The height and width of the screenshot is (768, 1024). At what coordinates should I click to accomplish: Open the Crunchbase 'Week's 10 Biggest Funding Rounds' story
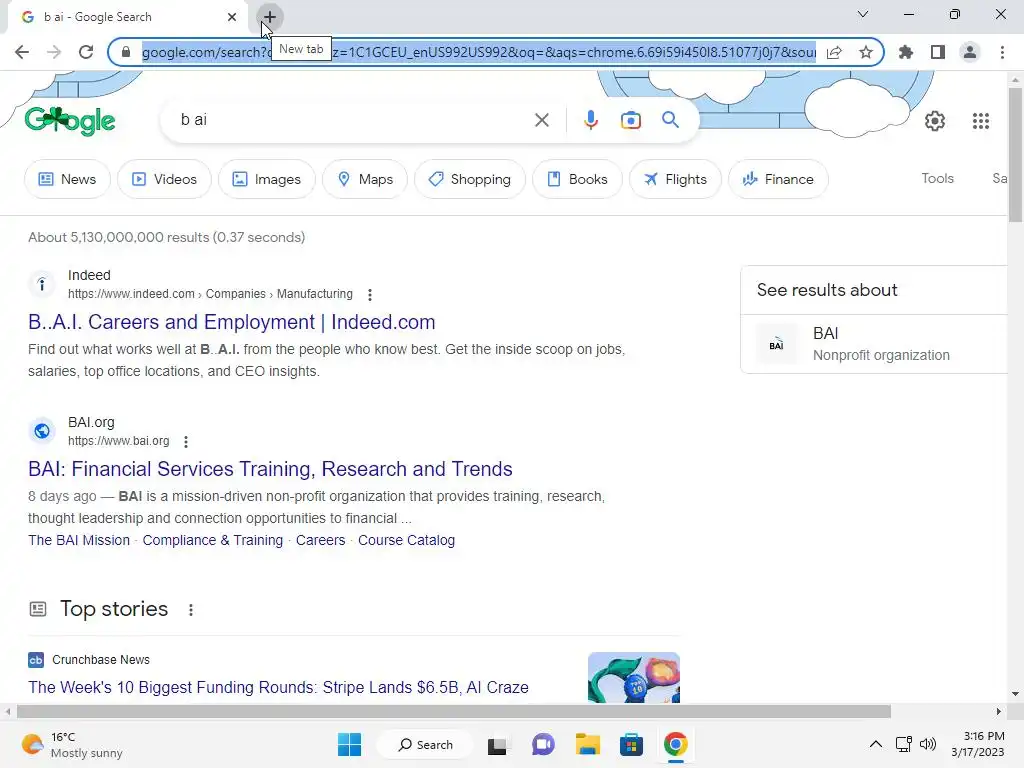click(x=278, y=687)
